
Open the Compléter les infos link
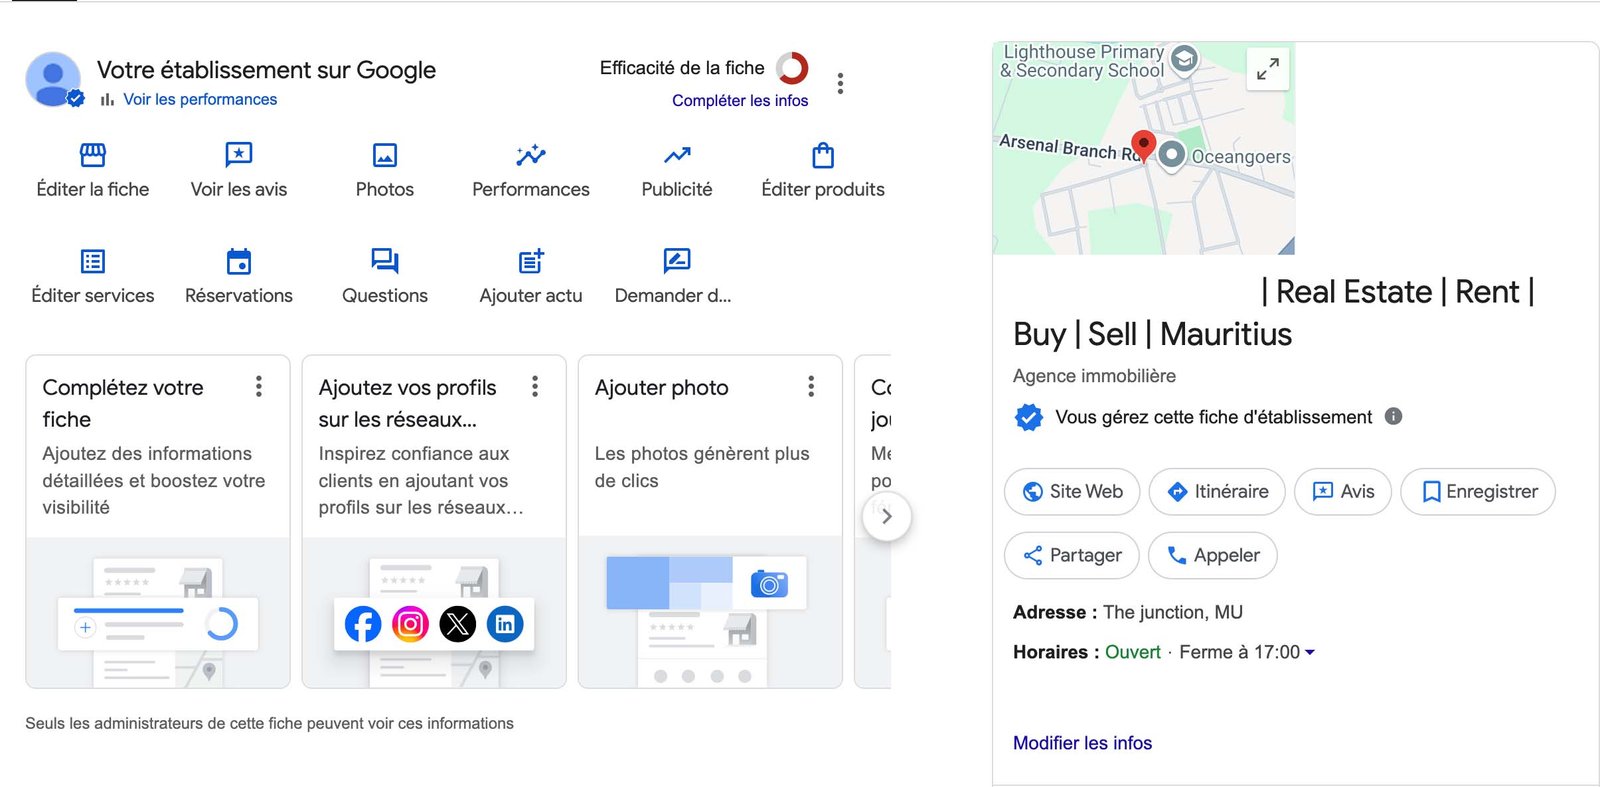[x=740, y=100]
